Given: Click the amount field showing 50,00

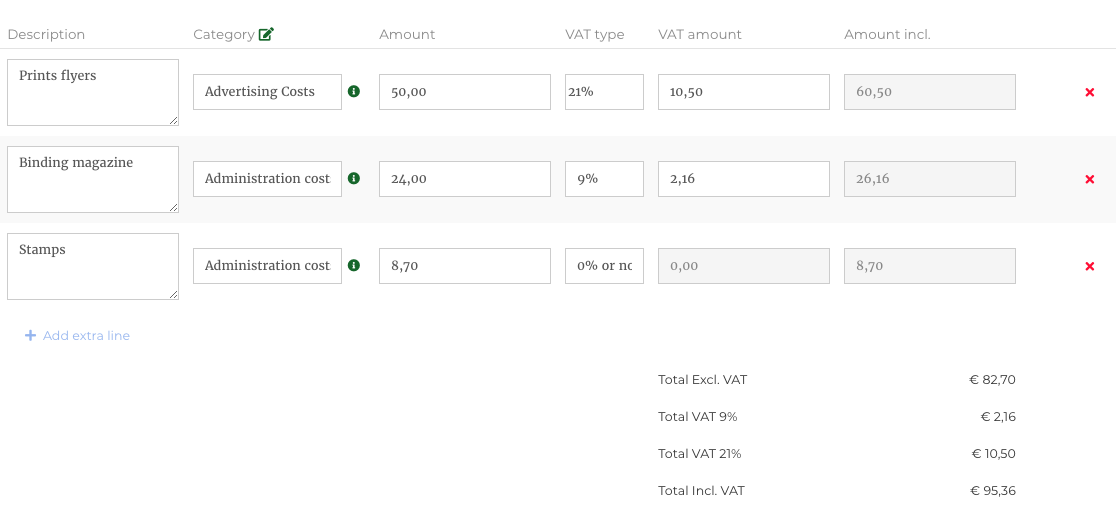Looking at the screenshot, I should click(x=464, y=91).
